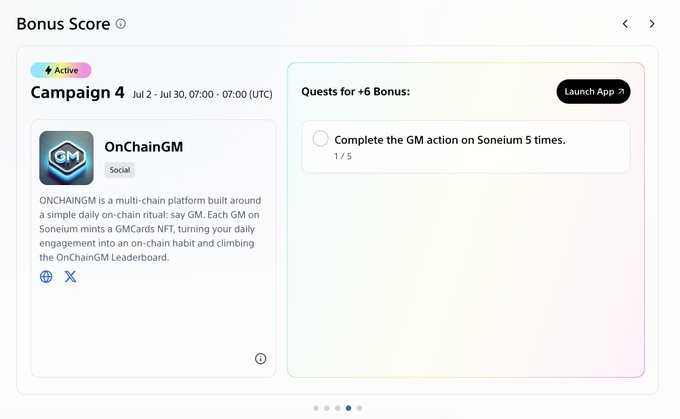The width and height of the screenshot is (680, 419).
Task: Click the Bonus Score heading
Action: [x=63, y=24]
